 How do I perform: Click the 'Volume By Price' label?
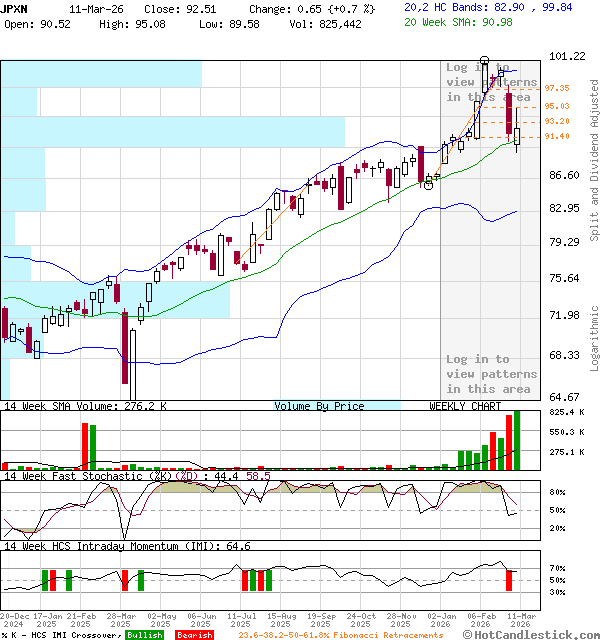[x=319, y=406]
